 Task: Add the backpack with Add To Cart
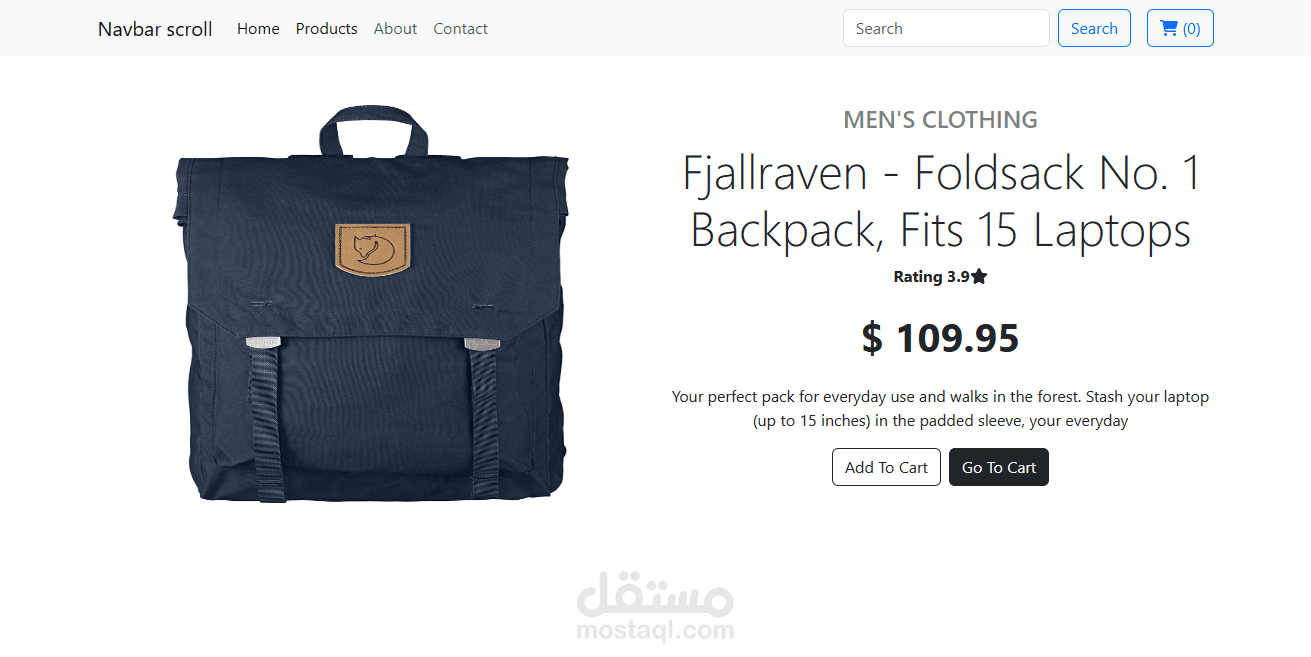(x=886, y=467)
